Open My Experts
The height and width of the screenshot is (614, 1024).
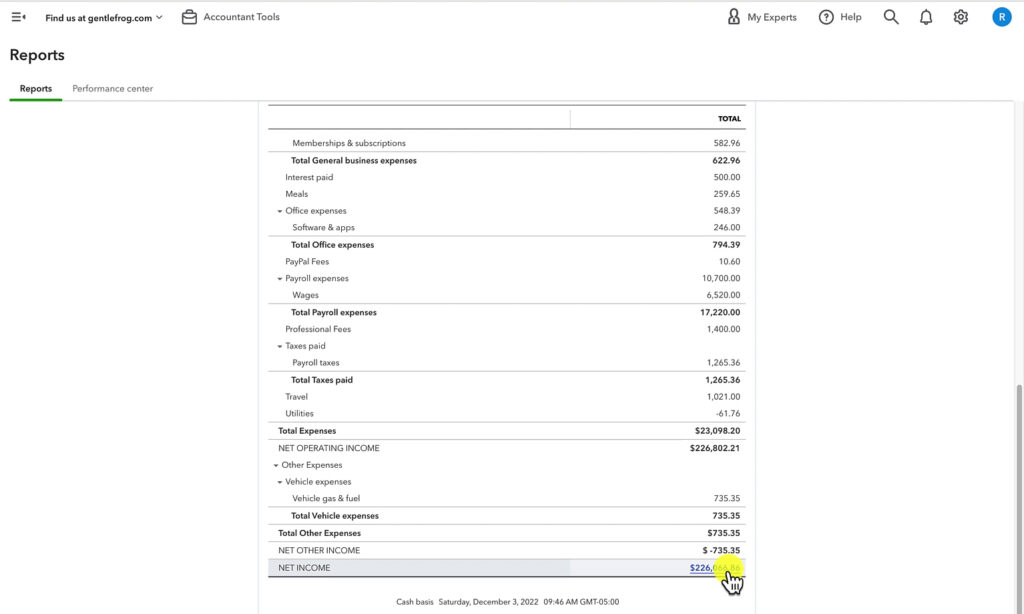pyautogui.click(x=762, y=16)
